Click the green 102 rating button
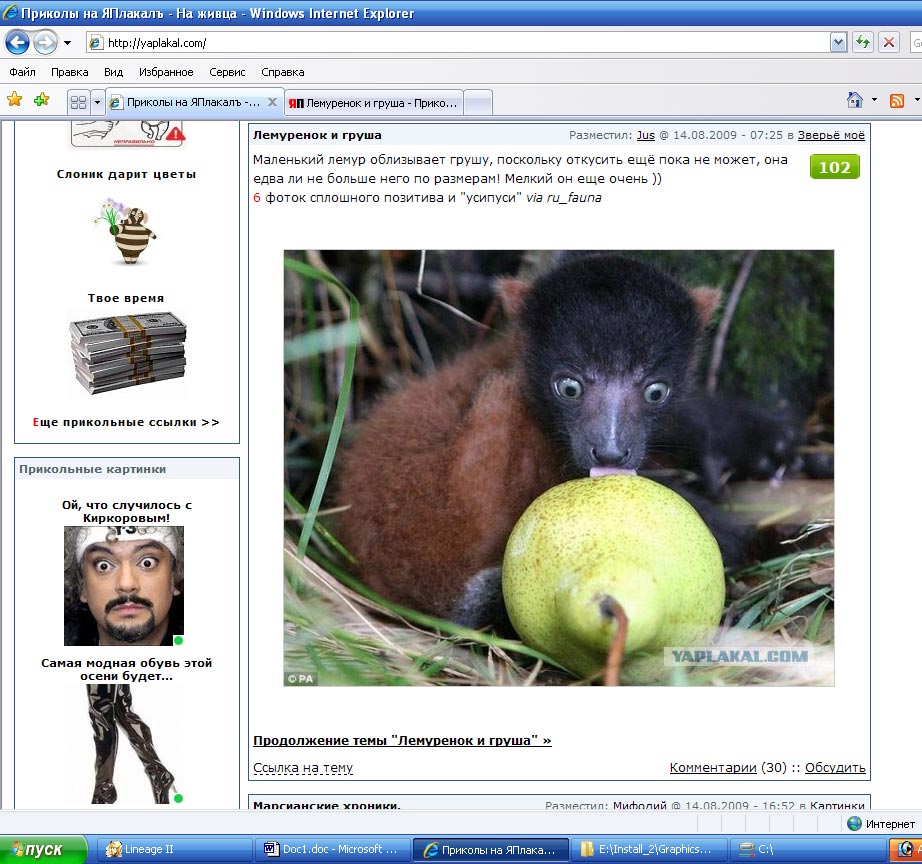Viewport: 922px width, 864px height. [834, 167]
